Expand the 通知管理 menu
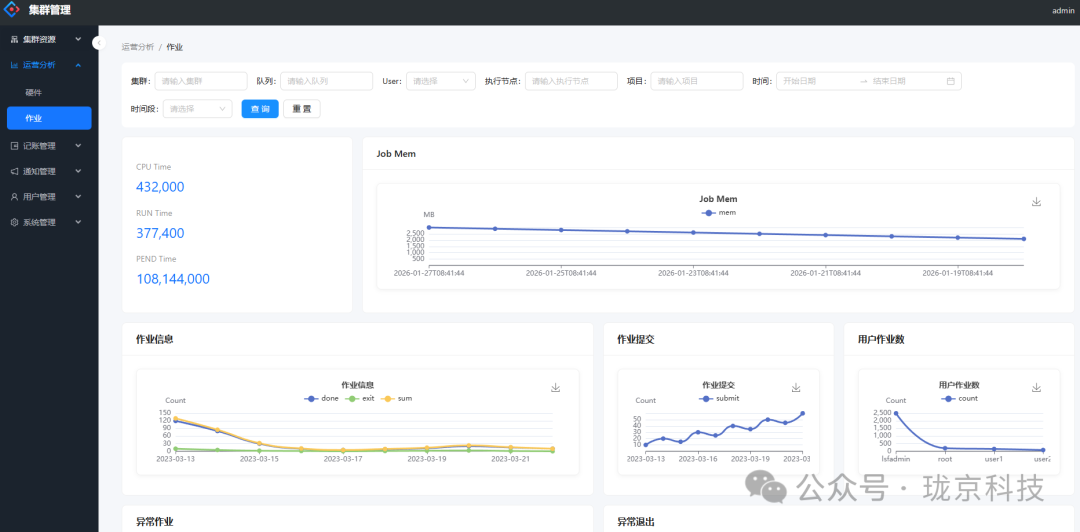 pos(78,171)
